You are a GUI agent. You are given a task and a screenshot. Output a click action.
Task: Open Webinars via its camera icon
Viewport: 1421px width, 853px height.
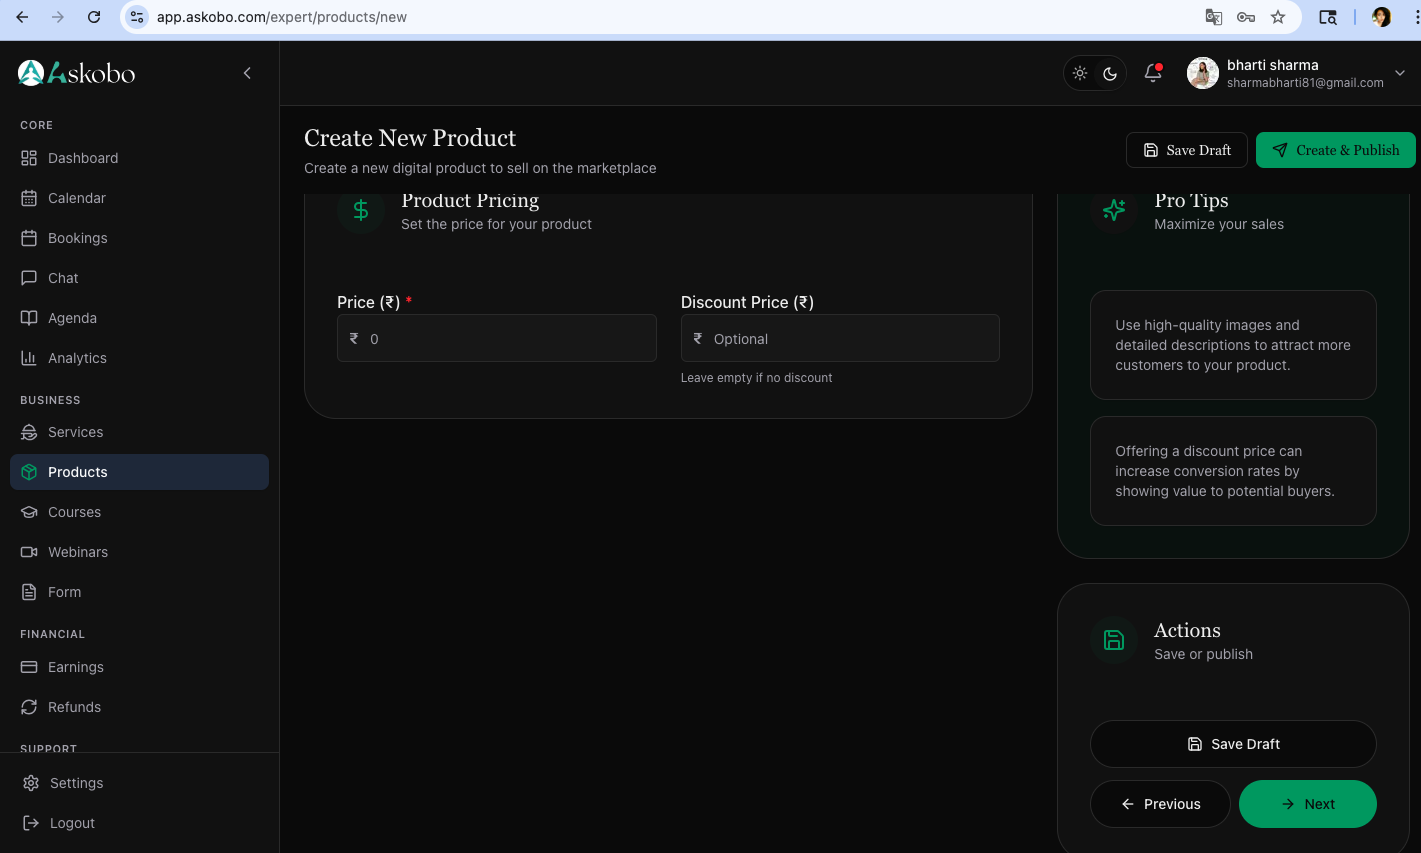(29, 552)
